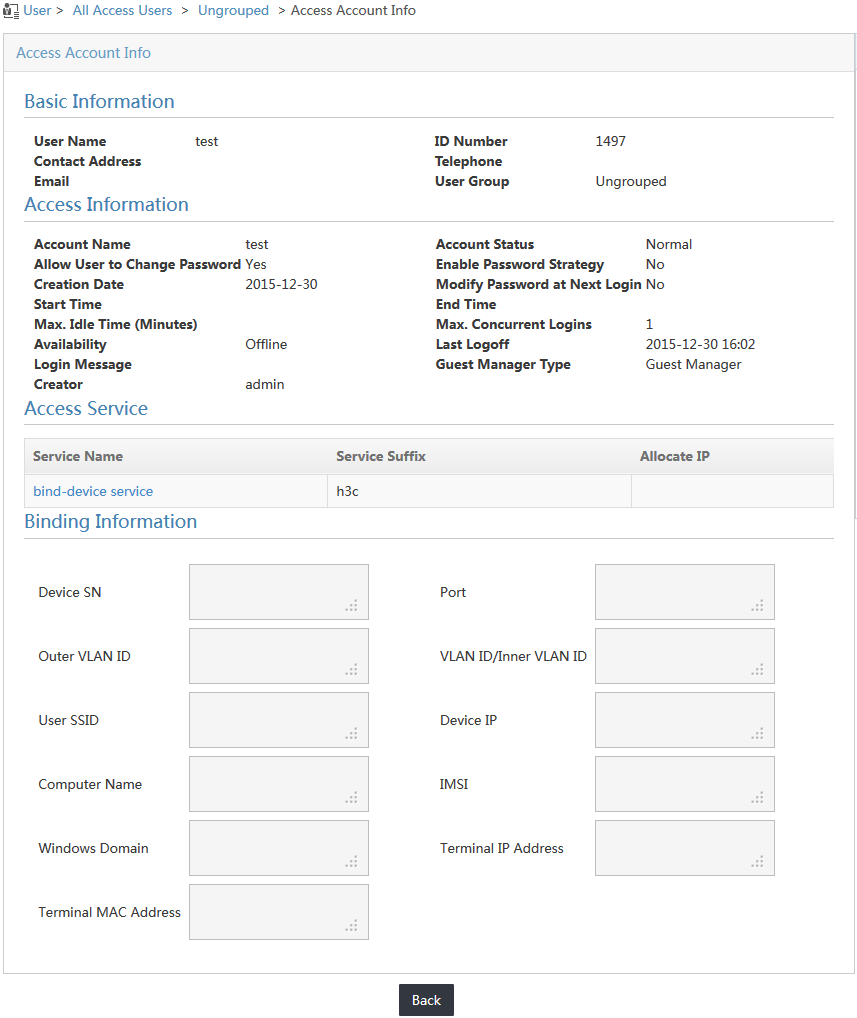Click the Terminal MAC Address text box
This screenshot has width=857, height=1018.
coord(279,912)
